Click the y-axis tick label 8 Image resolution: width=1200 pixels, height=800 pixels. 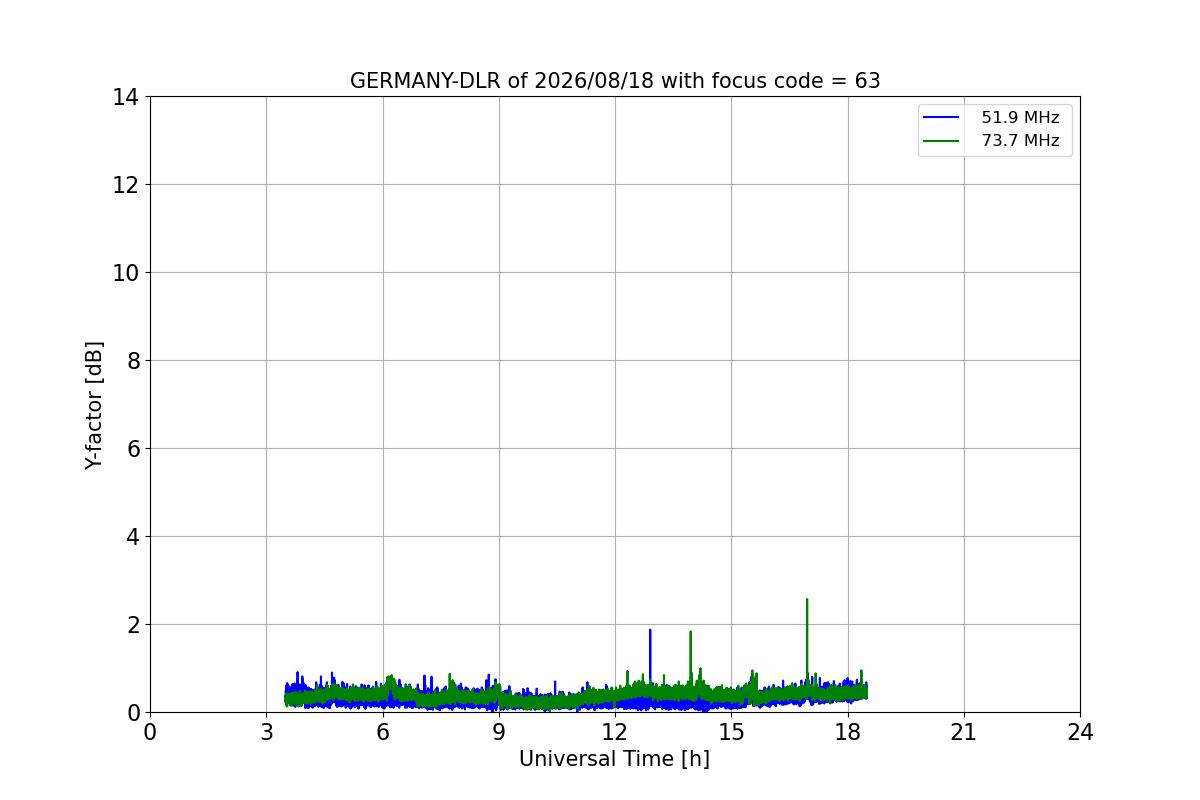tap(133, 361)
